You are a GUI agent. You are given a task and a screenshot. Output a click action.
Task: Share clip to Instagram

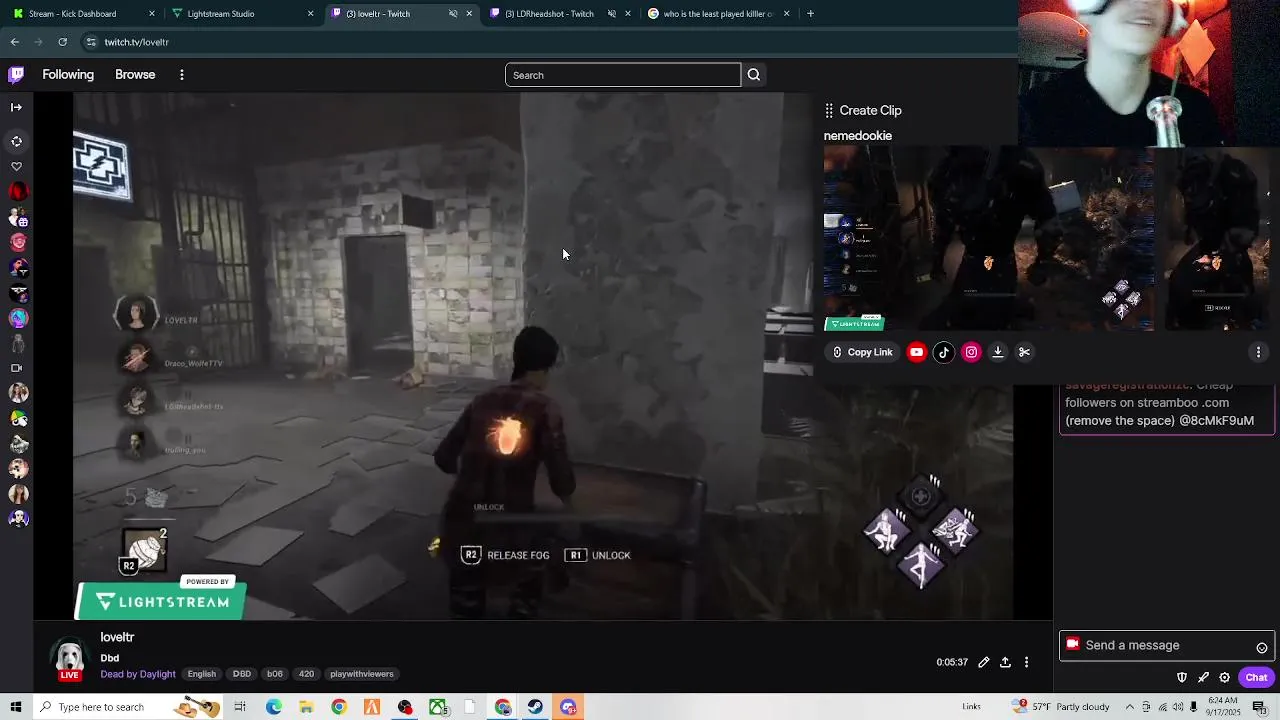(971, 352)
